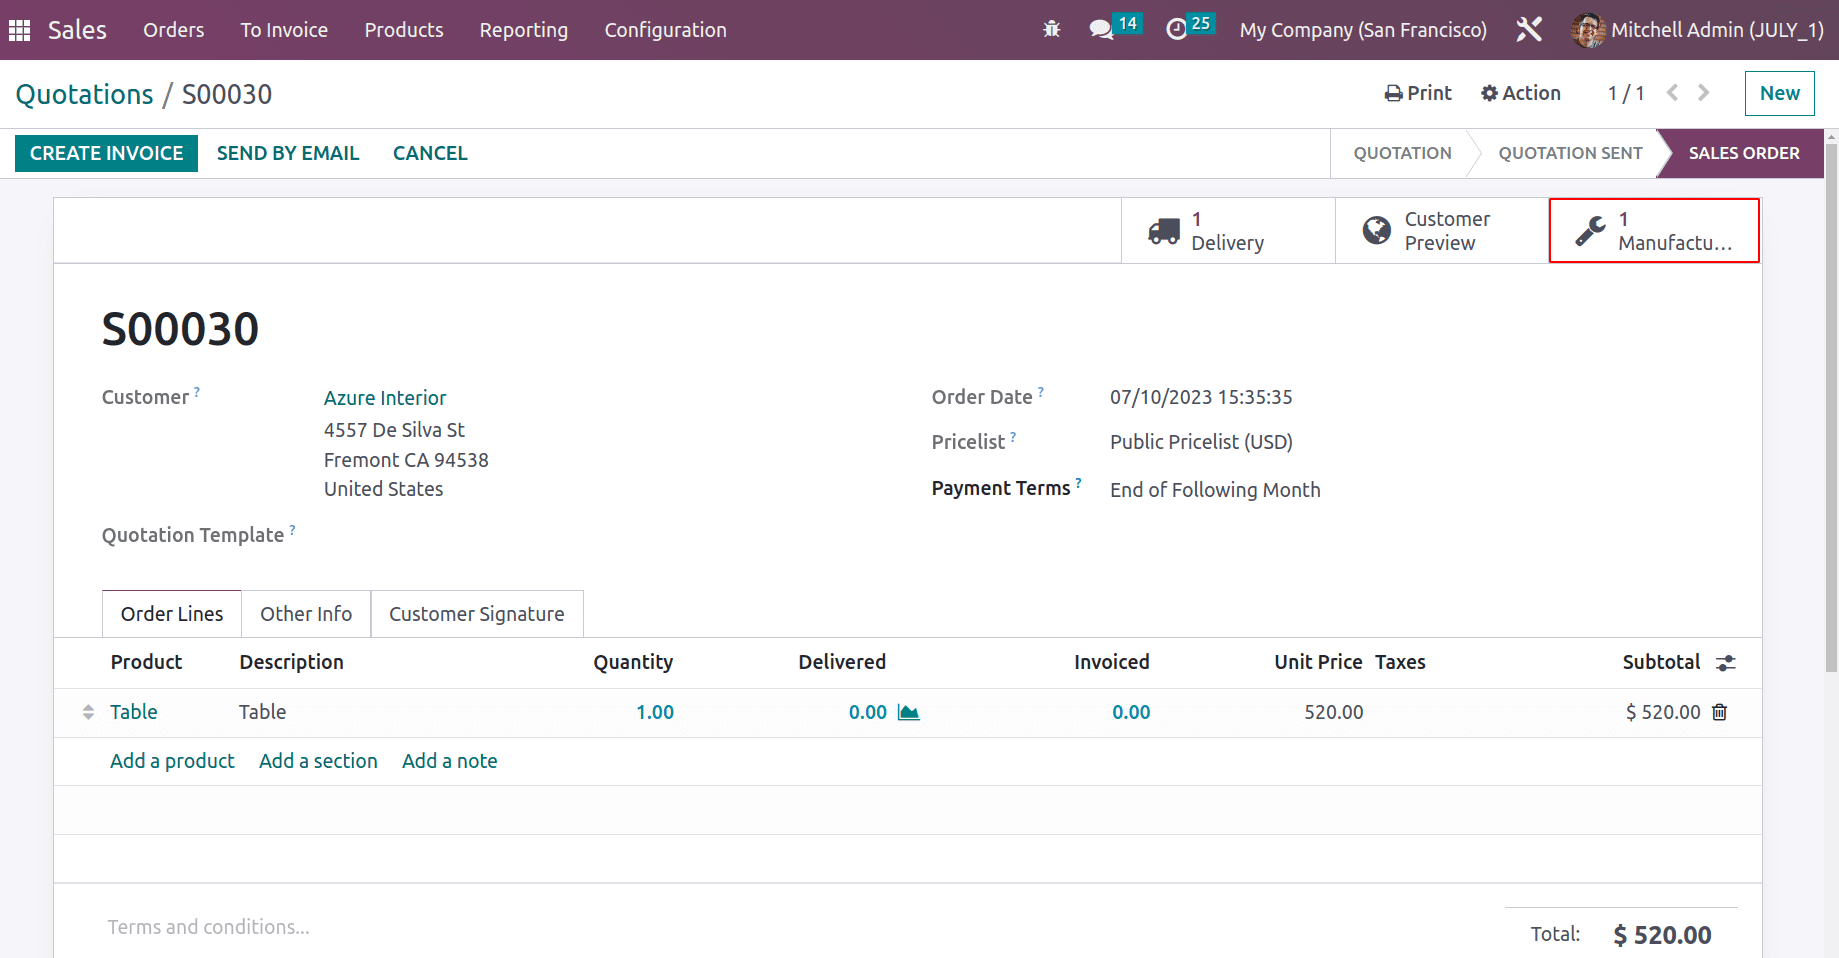Click the invoiced 0.00 cell
1839x958 pixels.
click(x=1131, y=712)
